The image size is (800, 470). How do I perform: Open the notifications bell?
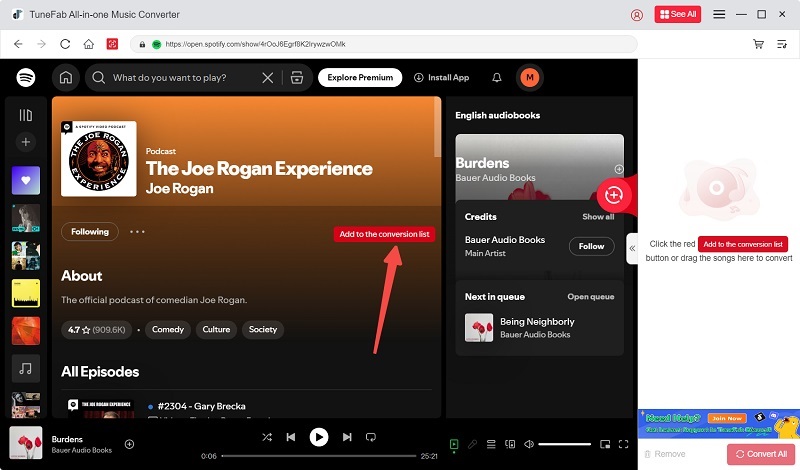[x=496, y=78]
